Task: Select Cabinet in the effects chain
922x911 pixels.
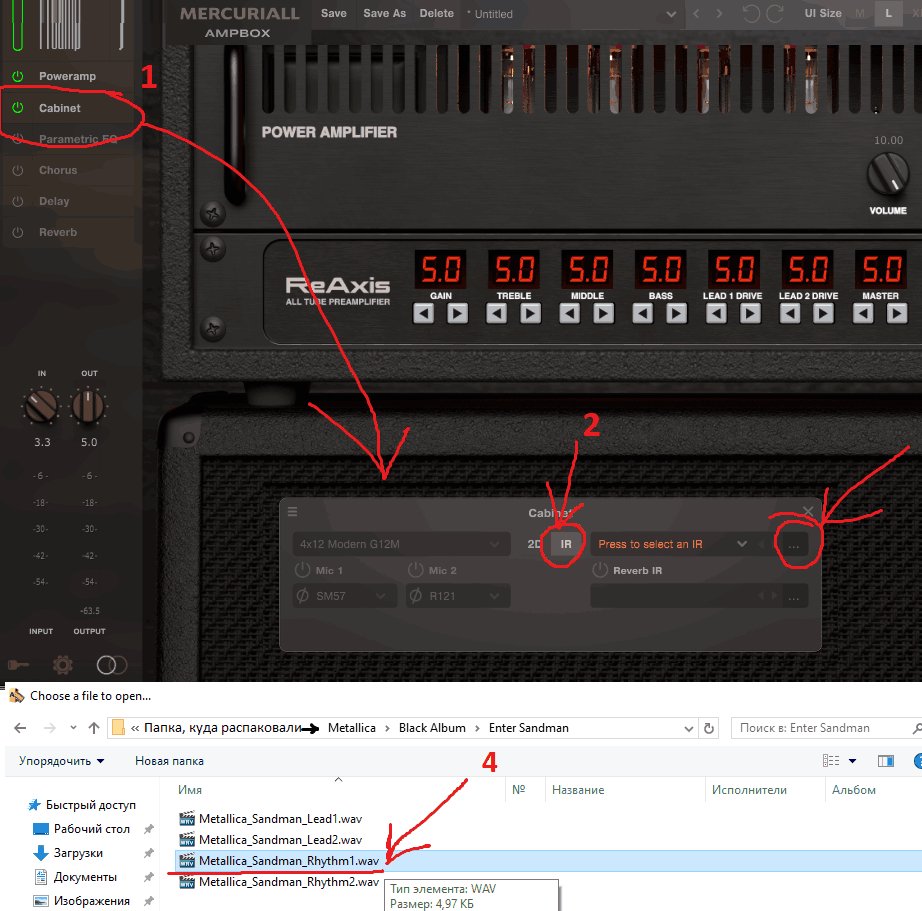Action: pyautogui.click(x=60, y=108)
